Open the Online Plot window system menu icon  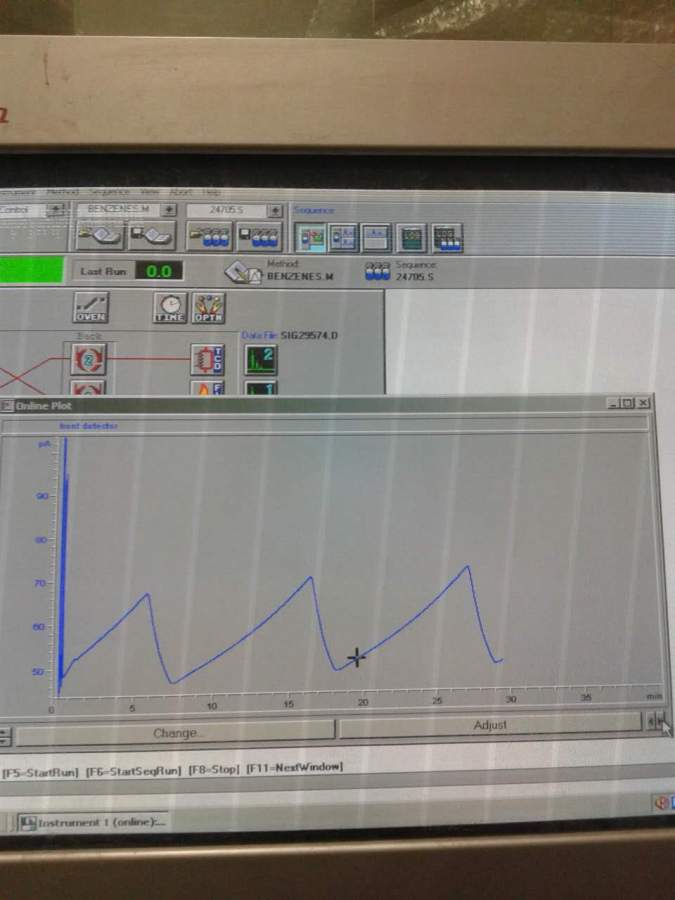[7, 406]
